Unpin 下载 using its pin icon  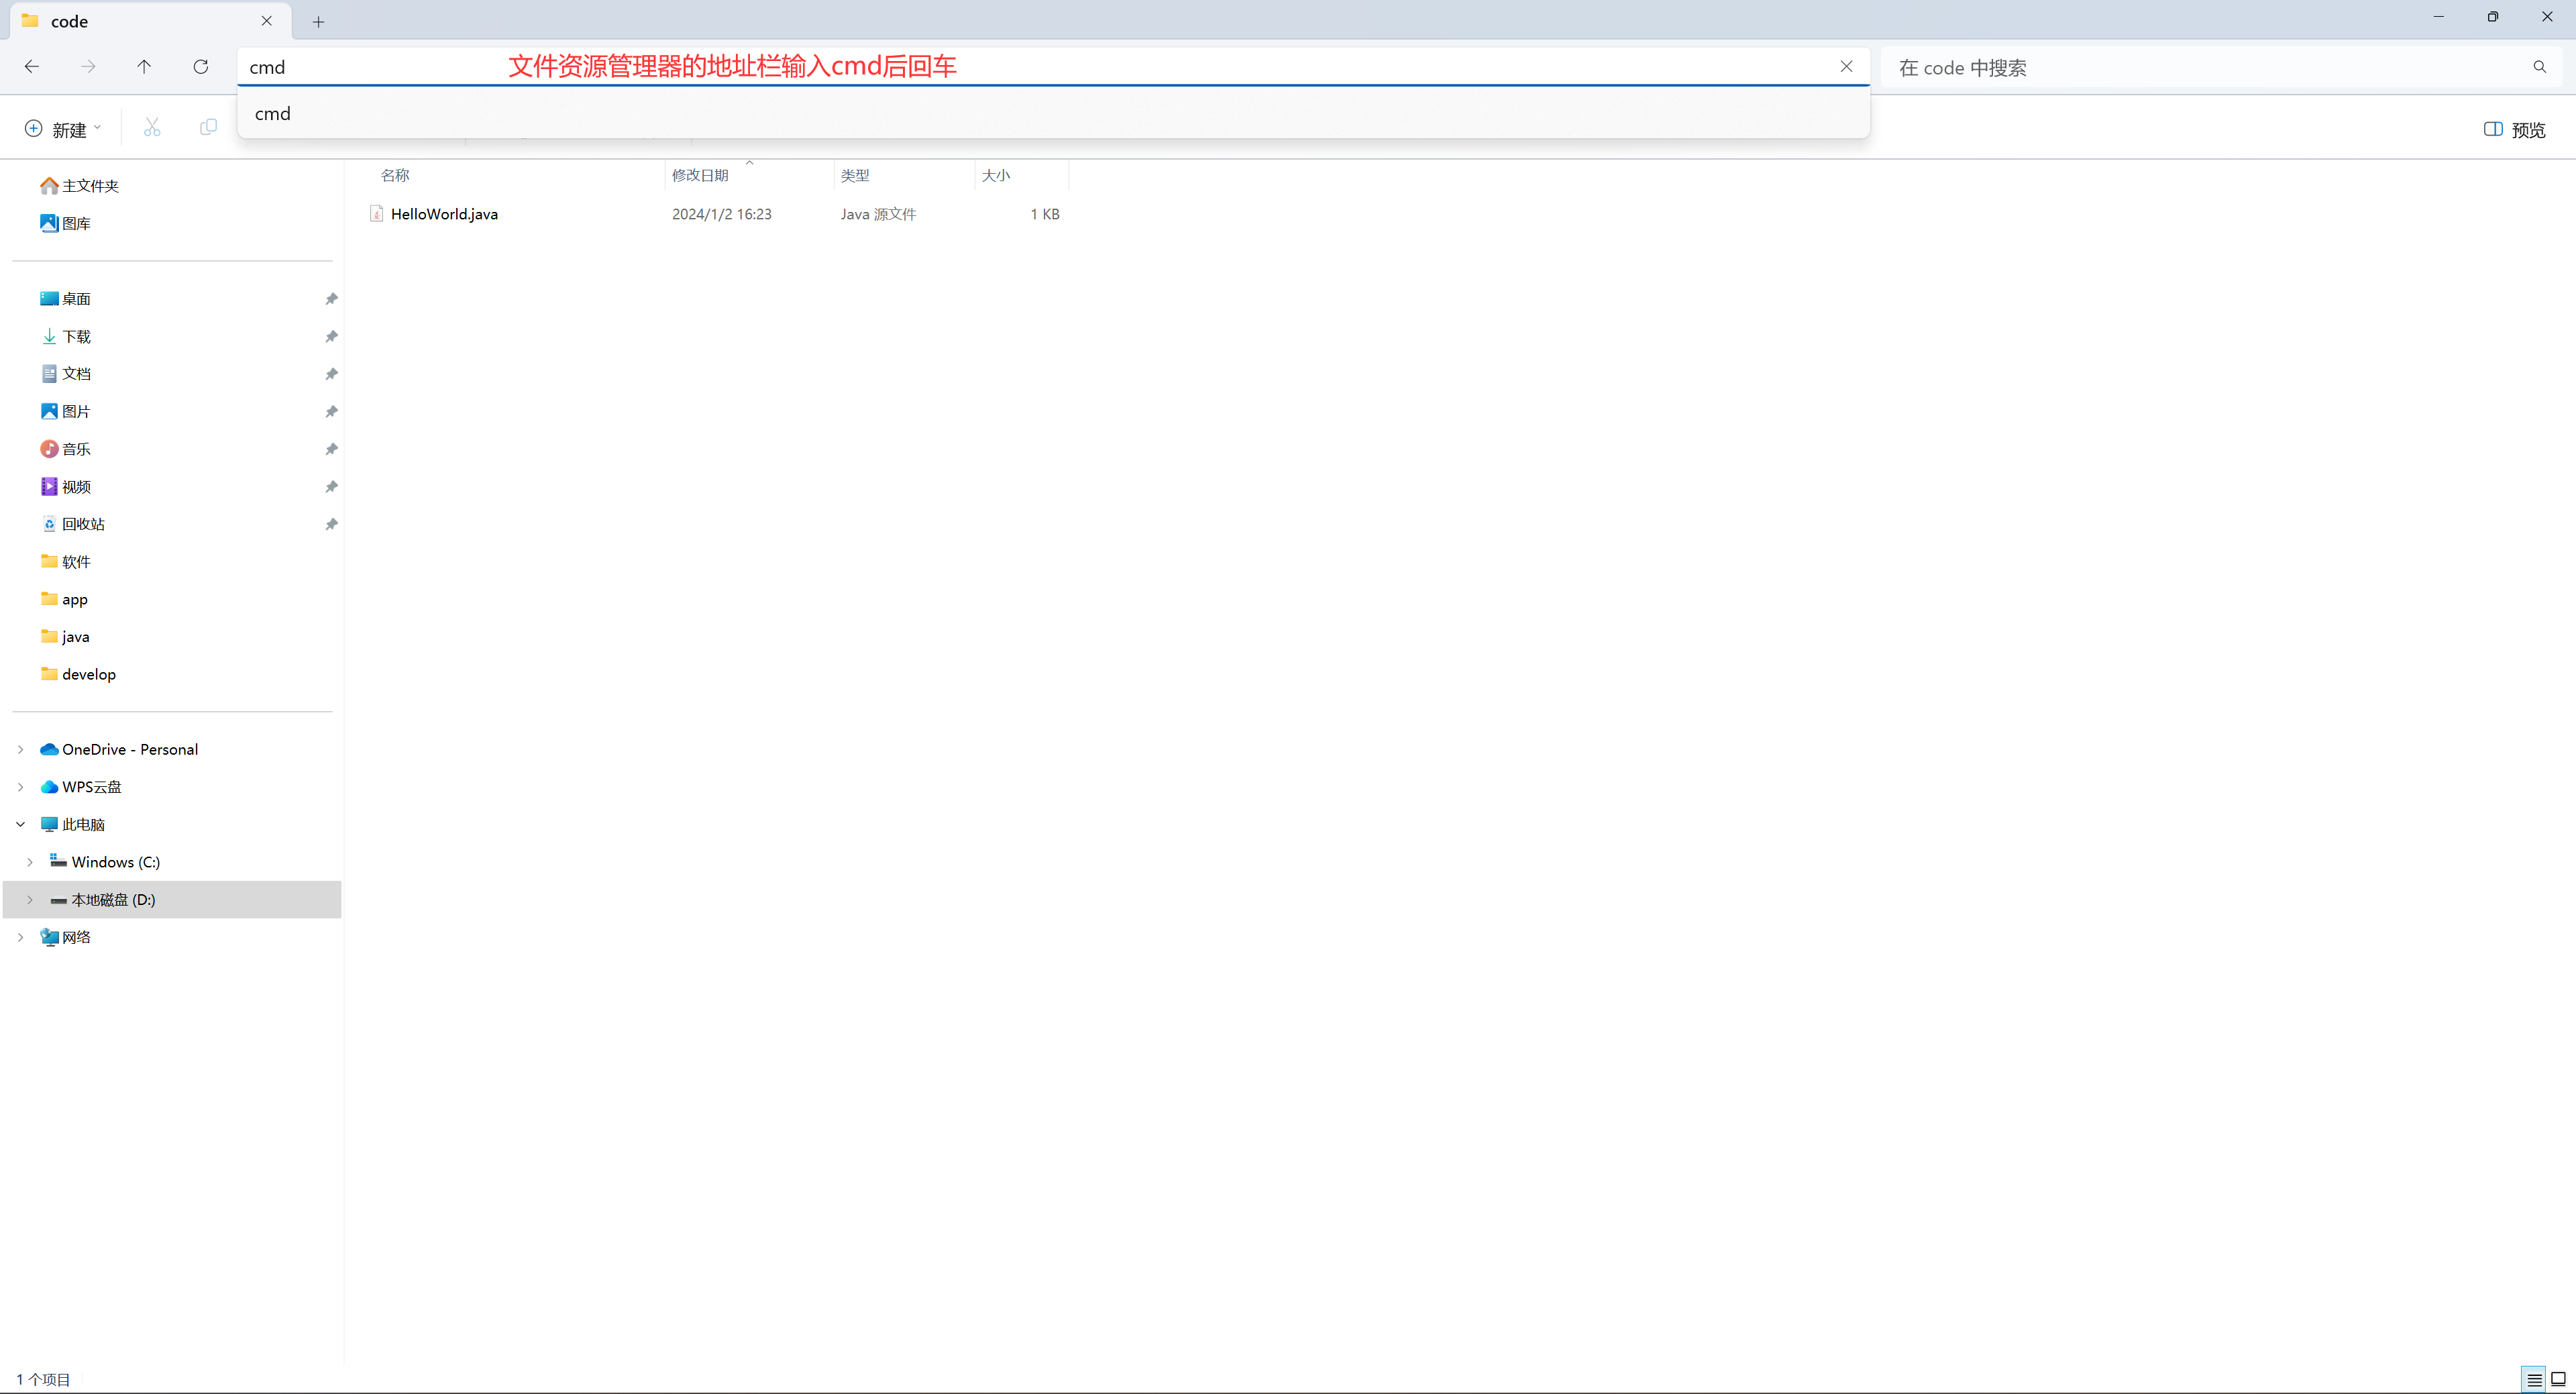coord(331,337)
